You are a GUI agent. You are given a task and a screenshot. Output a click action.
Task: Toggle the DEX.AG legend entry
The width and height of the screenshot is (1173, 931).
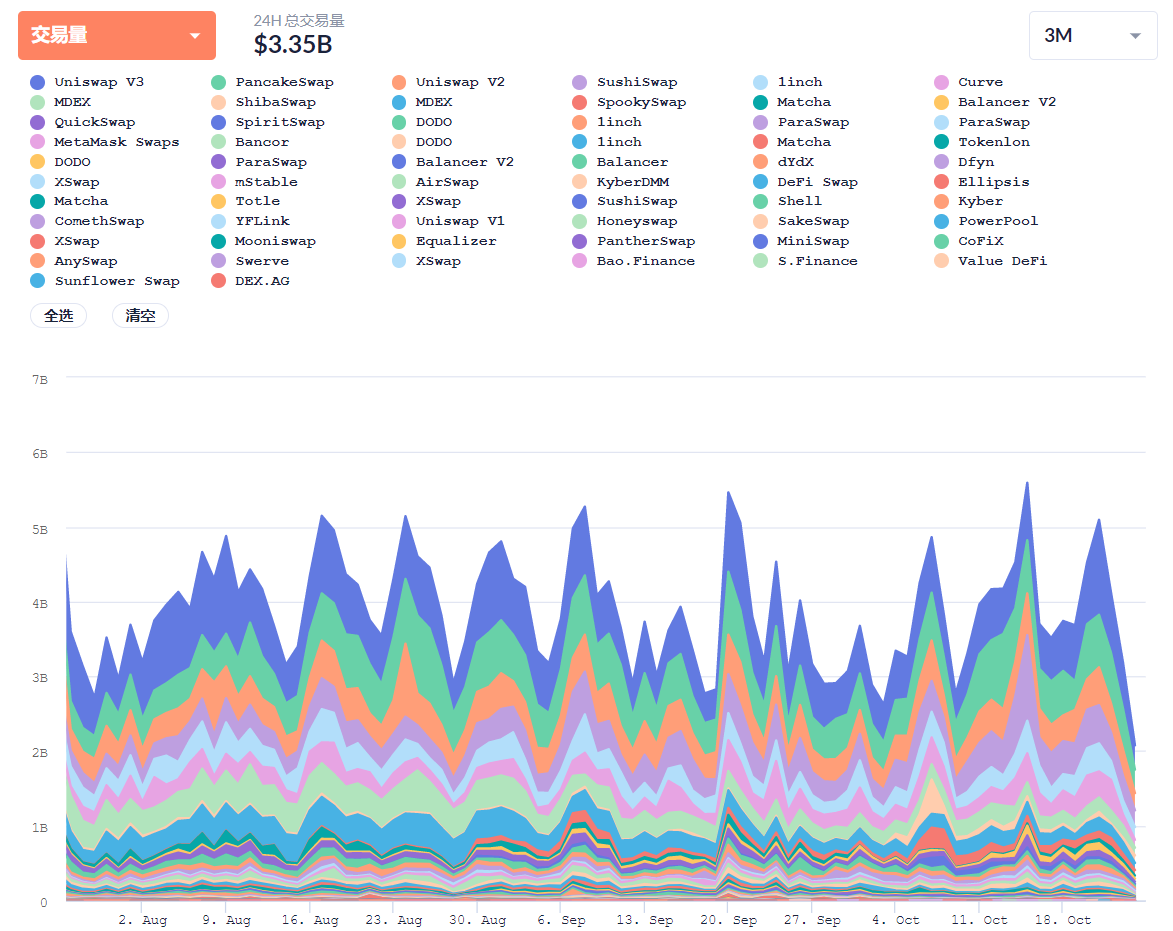(250, 281)
